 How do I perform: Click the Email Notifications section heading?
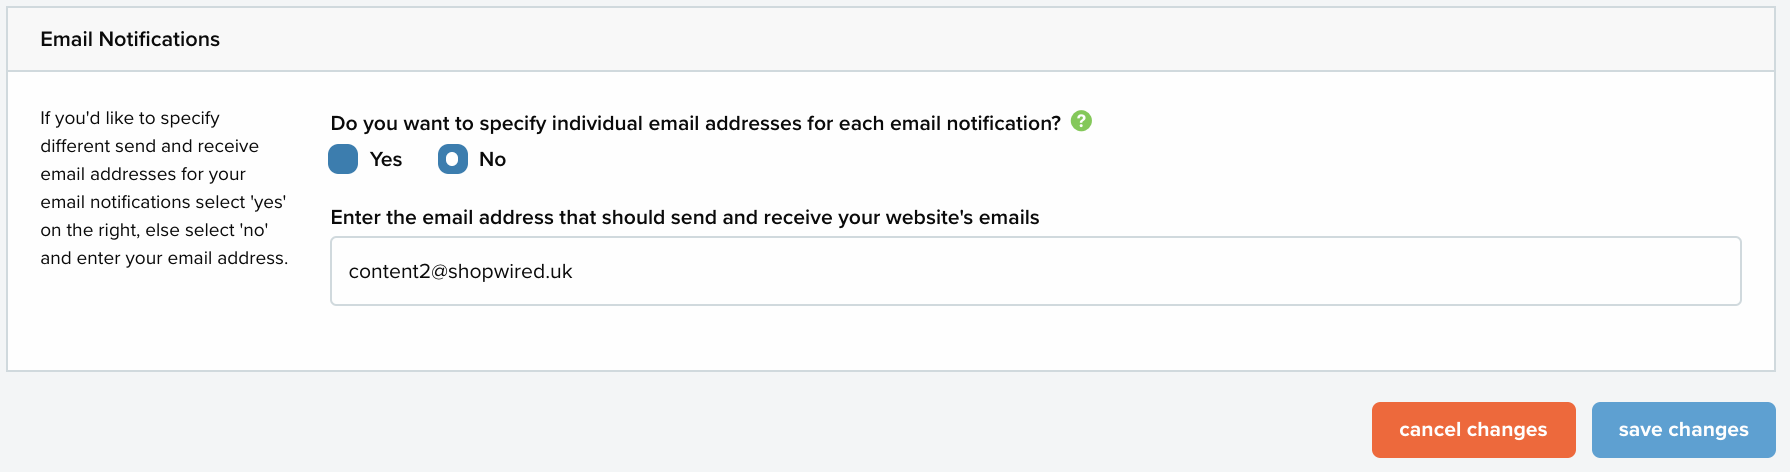[130, 39]
